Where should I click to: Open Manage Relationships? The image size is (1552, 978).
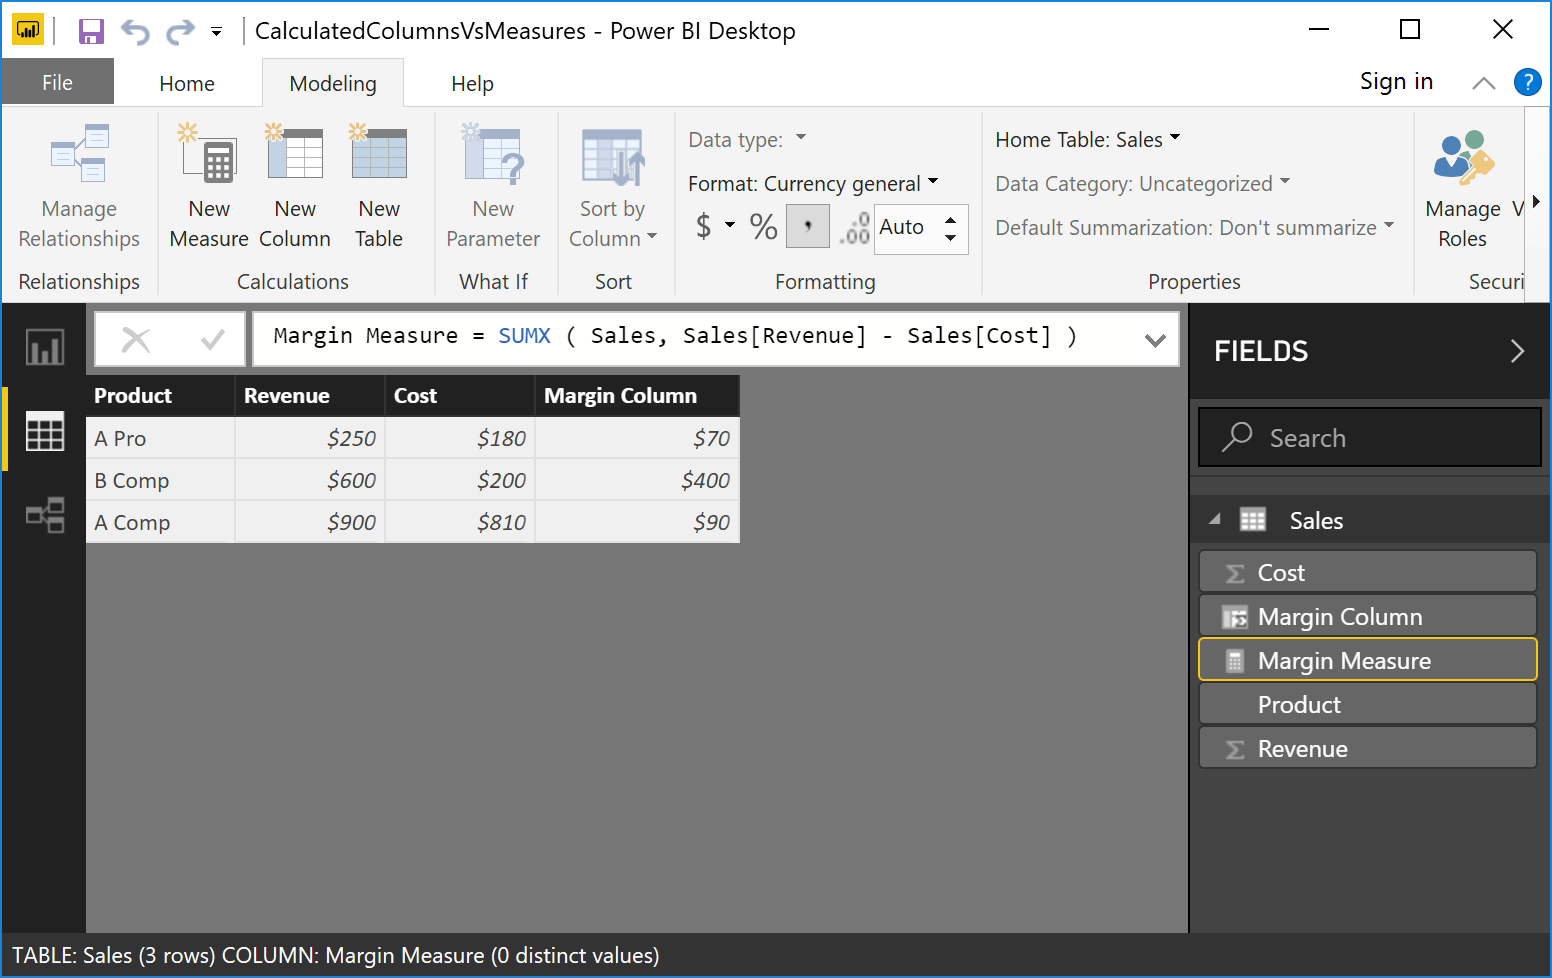(79, 187)
